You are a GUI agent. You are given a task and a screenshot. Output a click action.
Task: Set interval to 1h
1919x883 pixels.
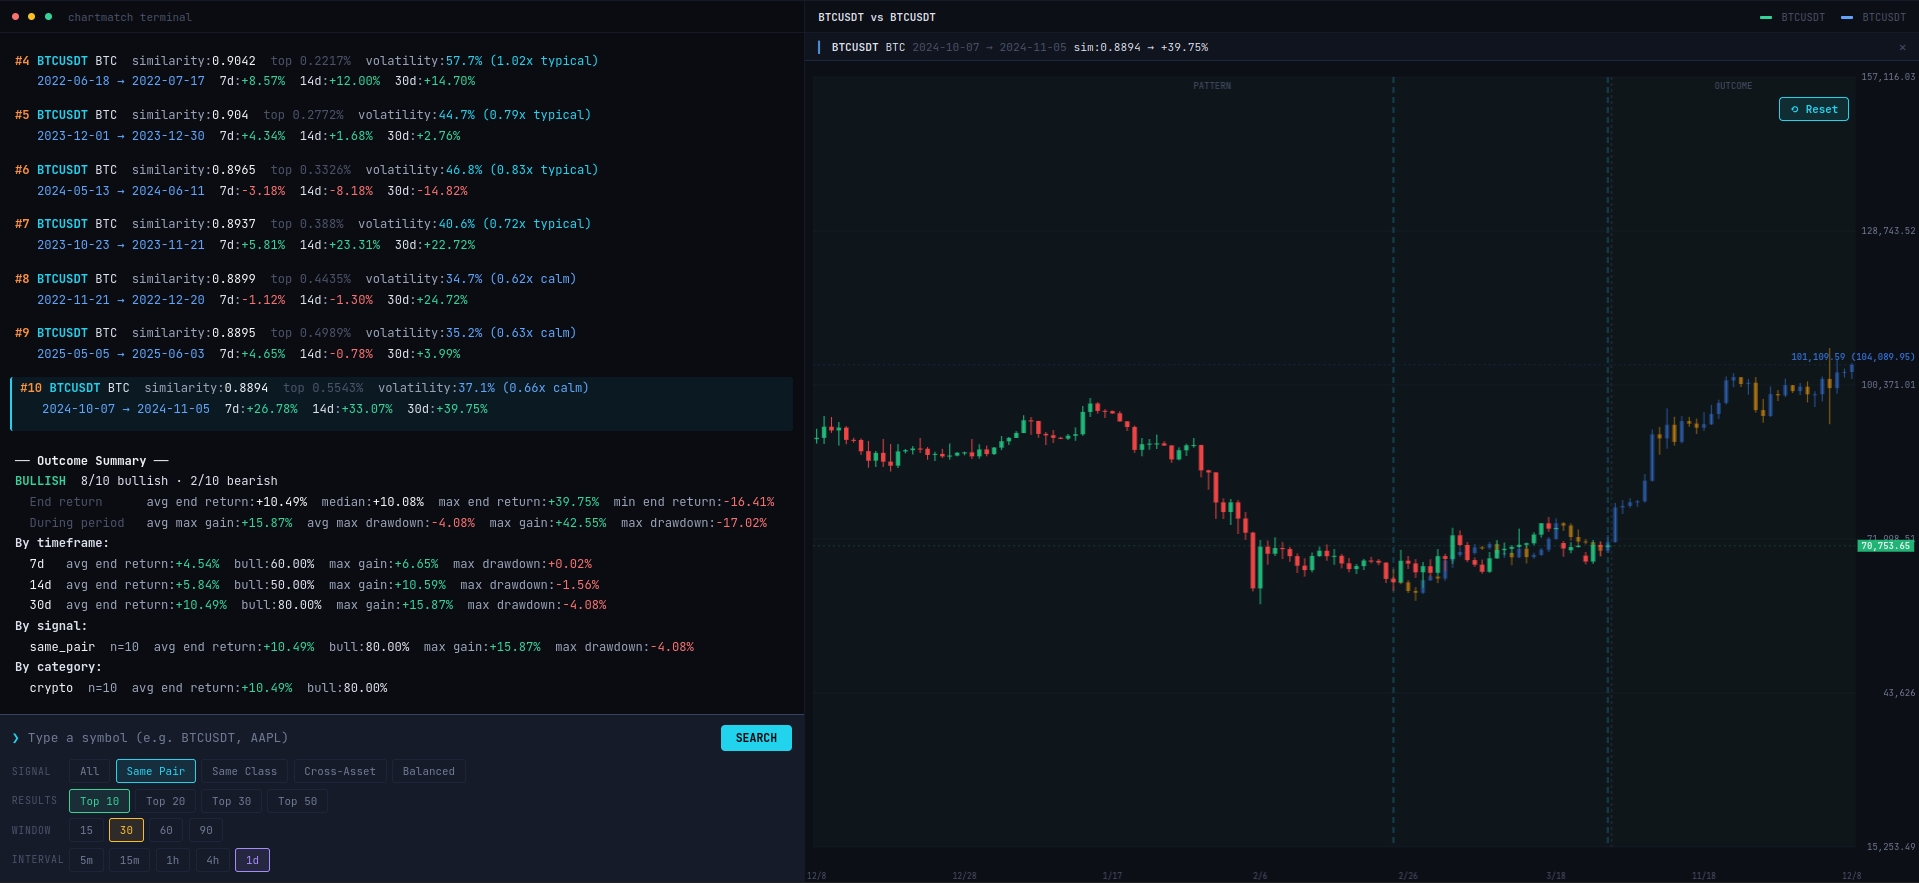click(x=173, y=860)
